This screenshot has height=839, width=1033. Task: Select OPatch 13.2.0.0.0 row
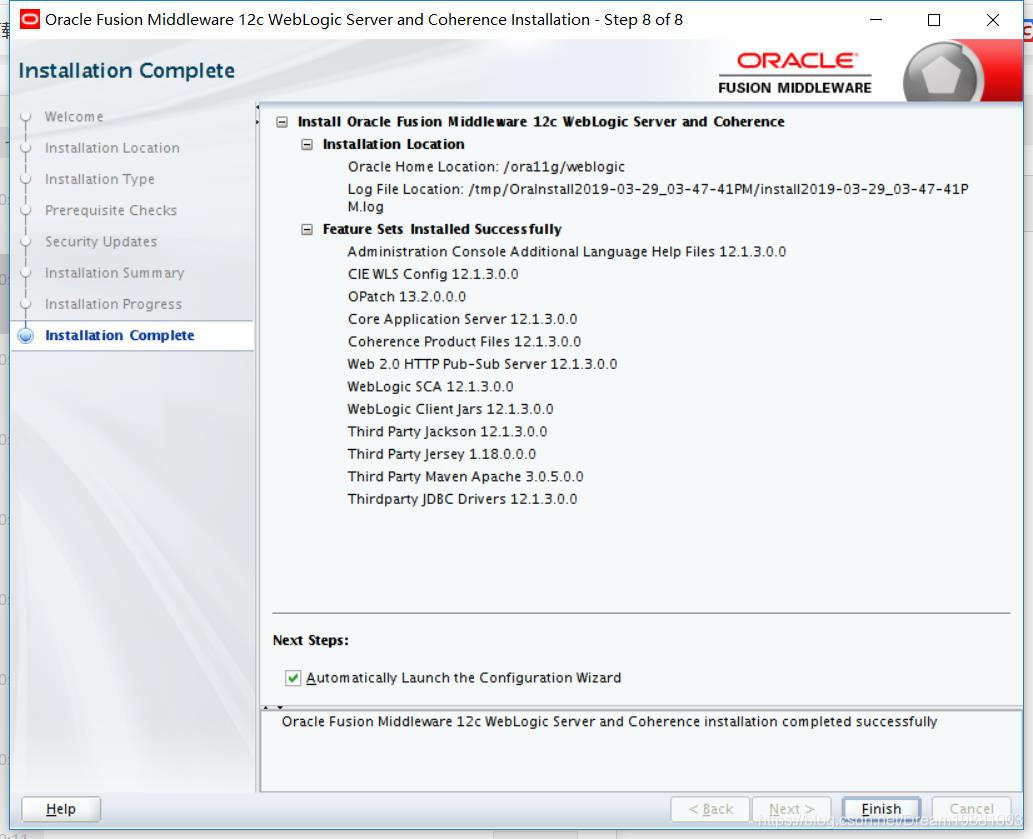tap(406, 296)
